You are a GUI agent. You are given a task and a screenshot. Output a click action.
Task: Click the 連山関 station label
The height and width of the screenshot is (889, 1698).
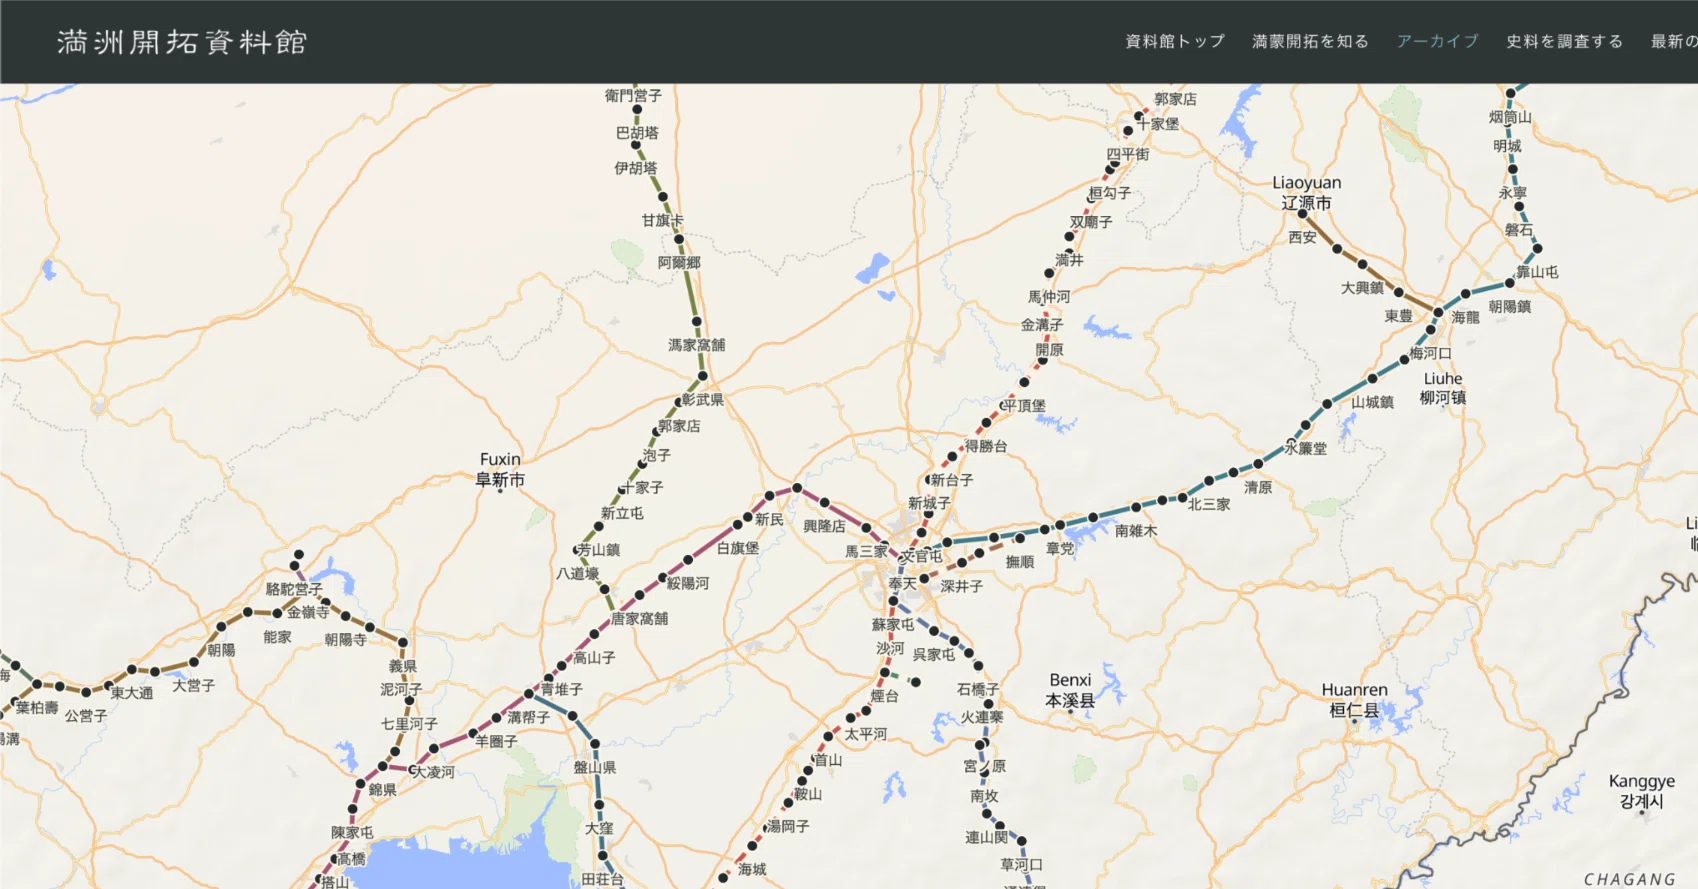[986, 838]
